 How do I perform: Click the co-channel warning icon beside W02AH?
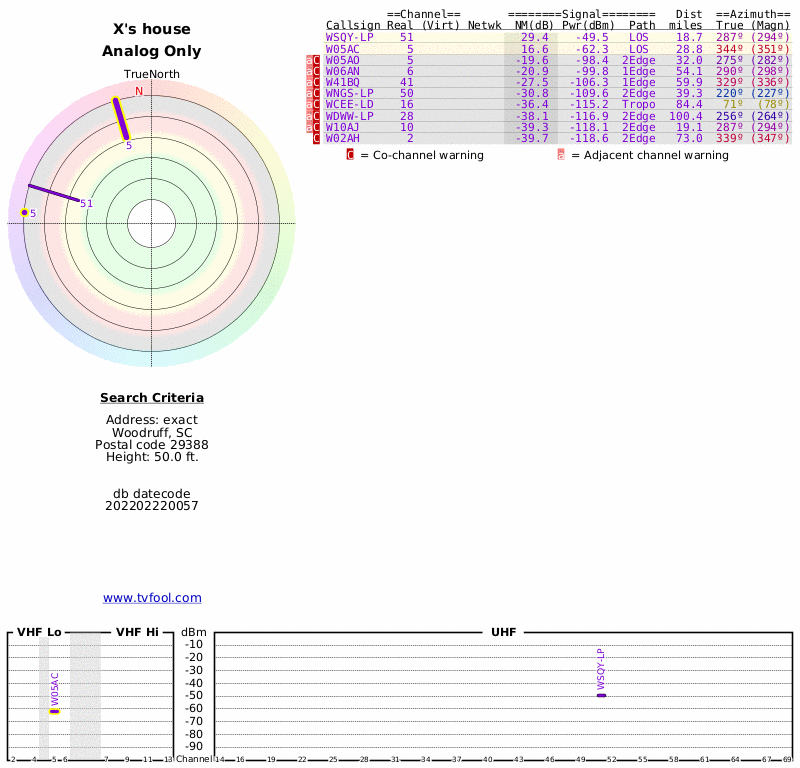point(317,138)
